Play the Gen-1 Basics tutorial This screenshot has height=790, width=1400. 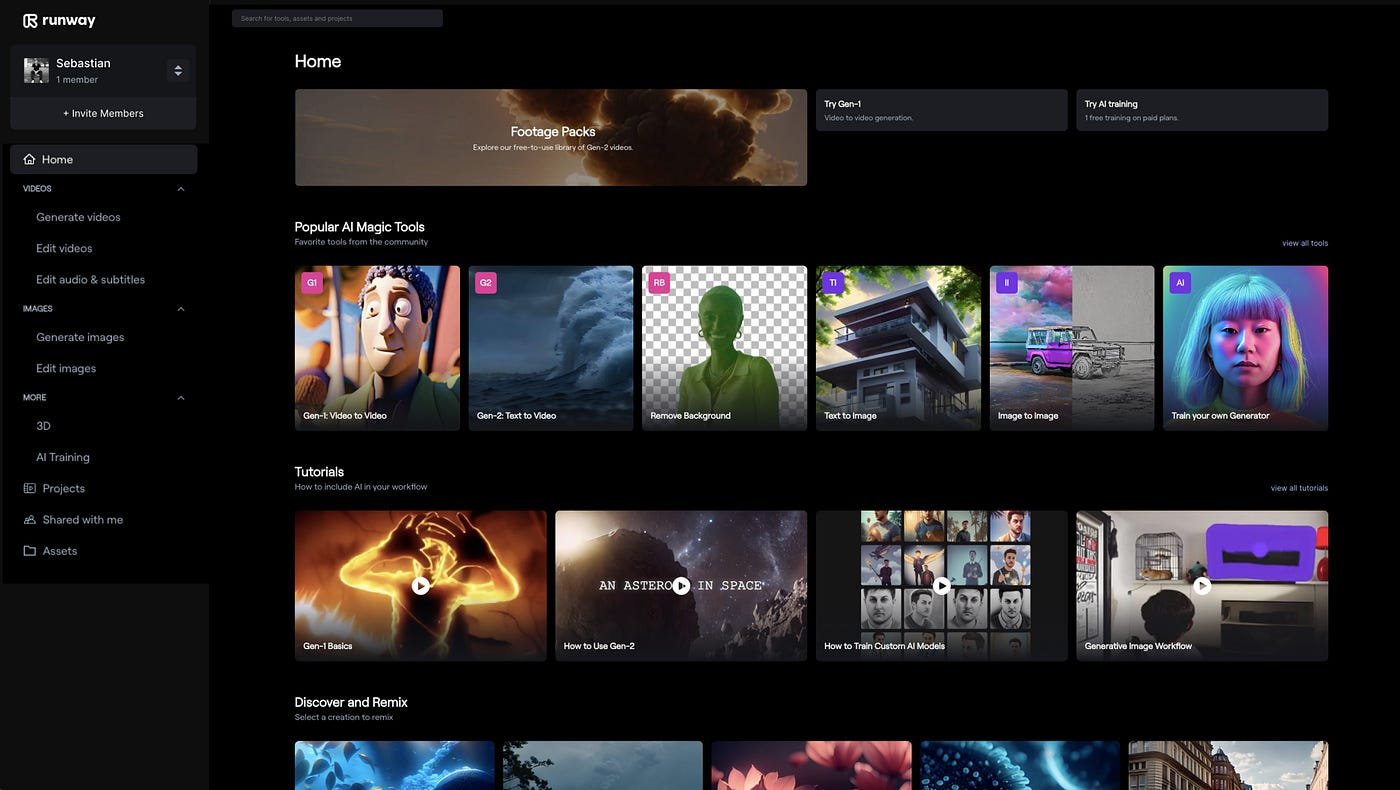tap(421, 586)
